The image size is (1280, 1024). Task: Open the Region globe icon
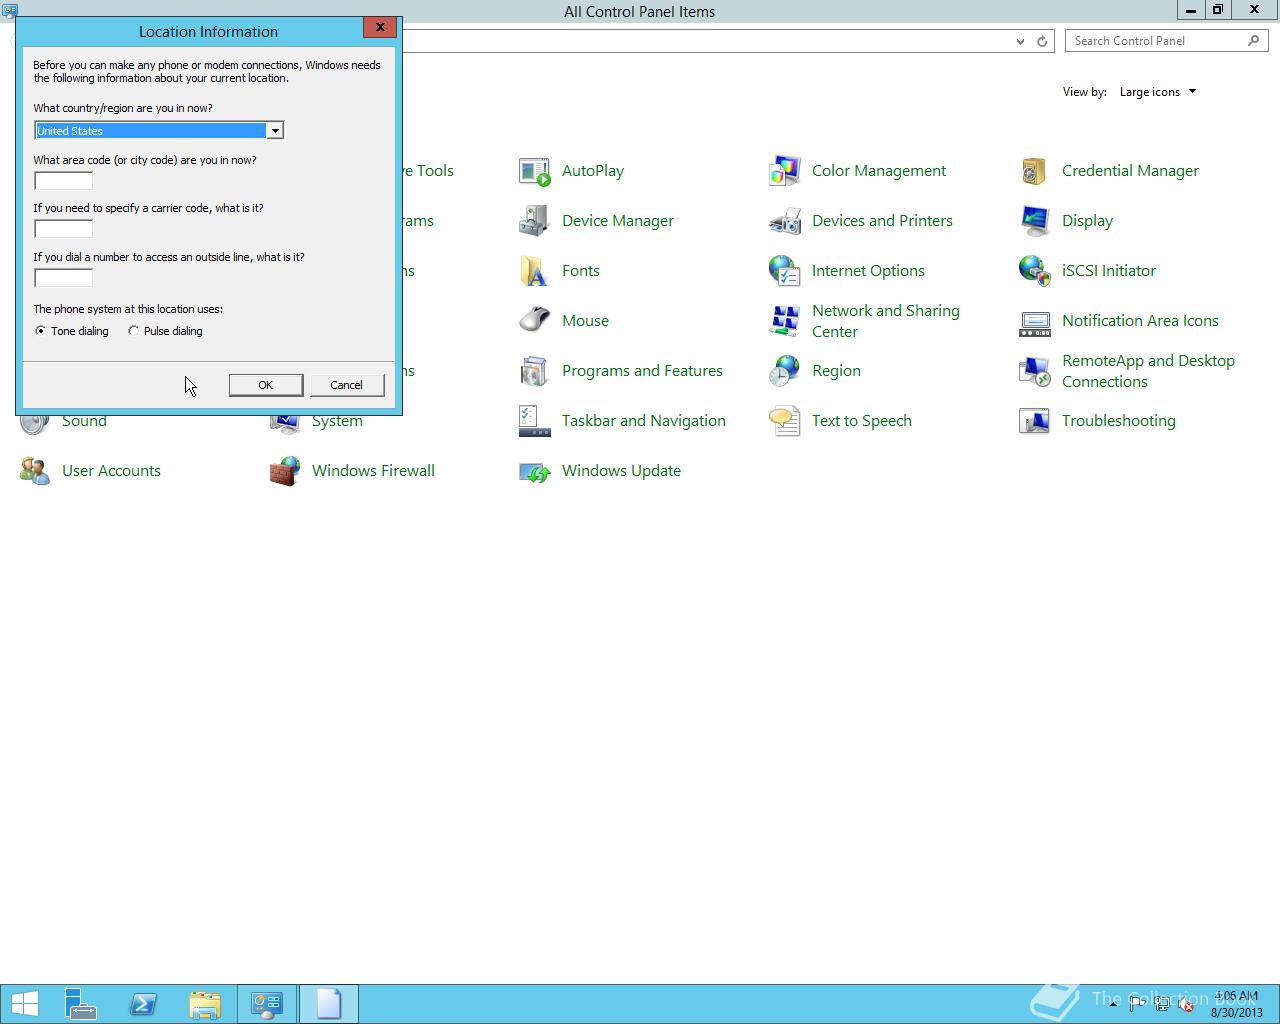click(x=785, y=371)
